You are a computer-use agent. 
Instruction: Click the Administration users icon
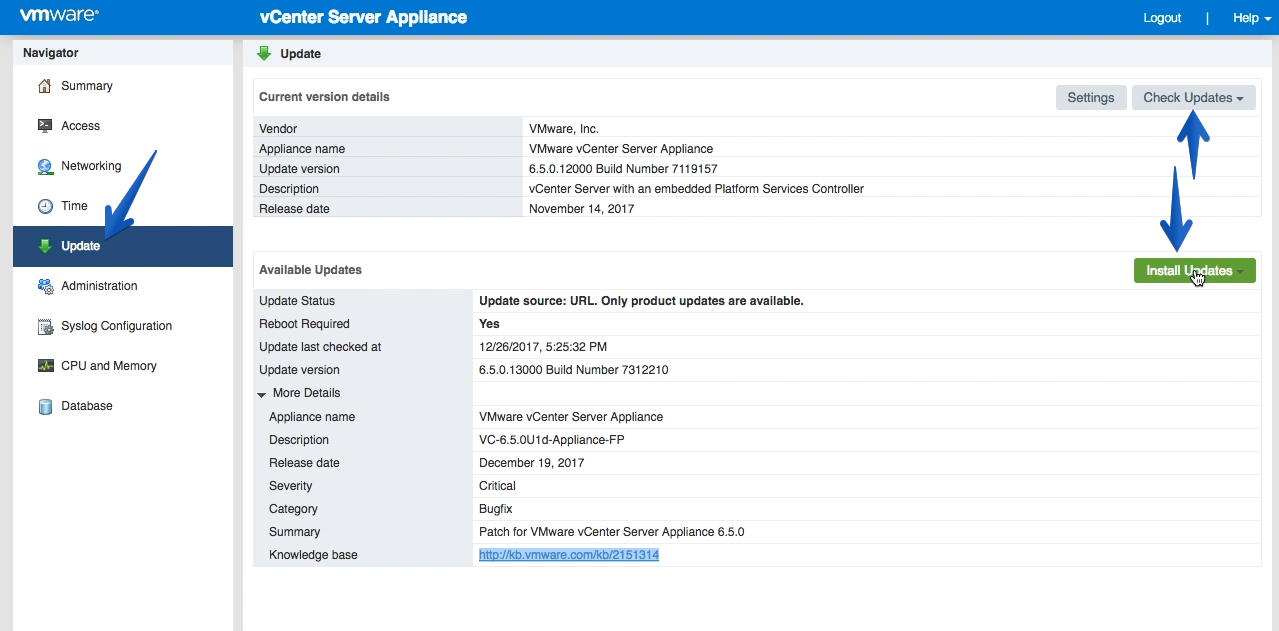pyautogui.click(x=44, y=286)
